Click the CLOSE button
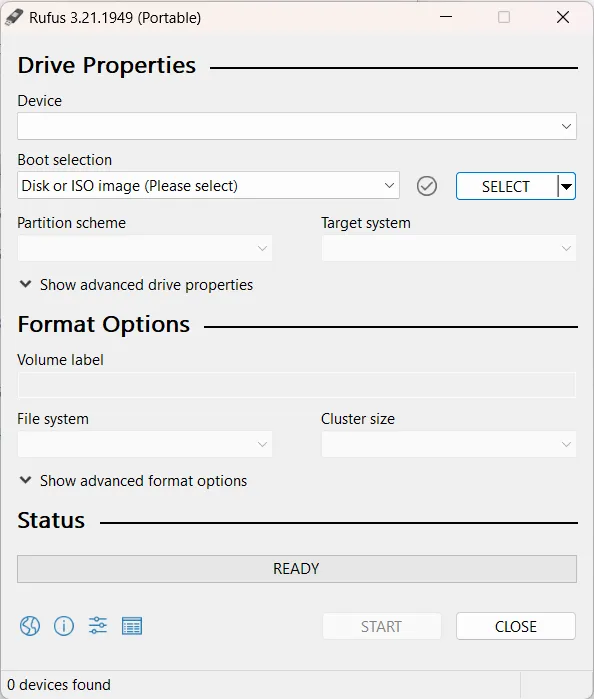 516,626
